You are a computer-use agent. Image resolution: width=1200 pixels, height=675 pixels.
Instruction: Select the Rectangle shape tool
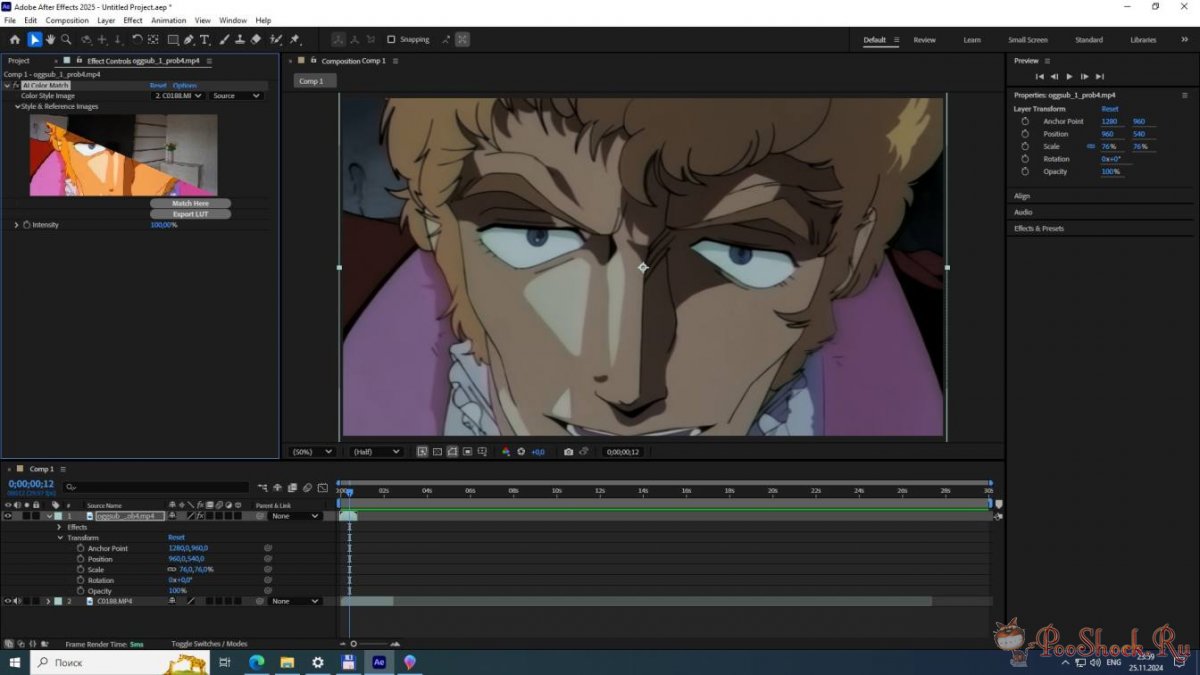coord(173,40)
